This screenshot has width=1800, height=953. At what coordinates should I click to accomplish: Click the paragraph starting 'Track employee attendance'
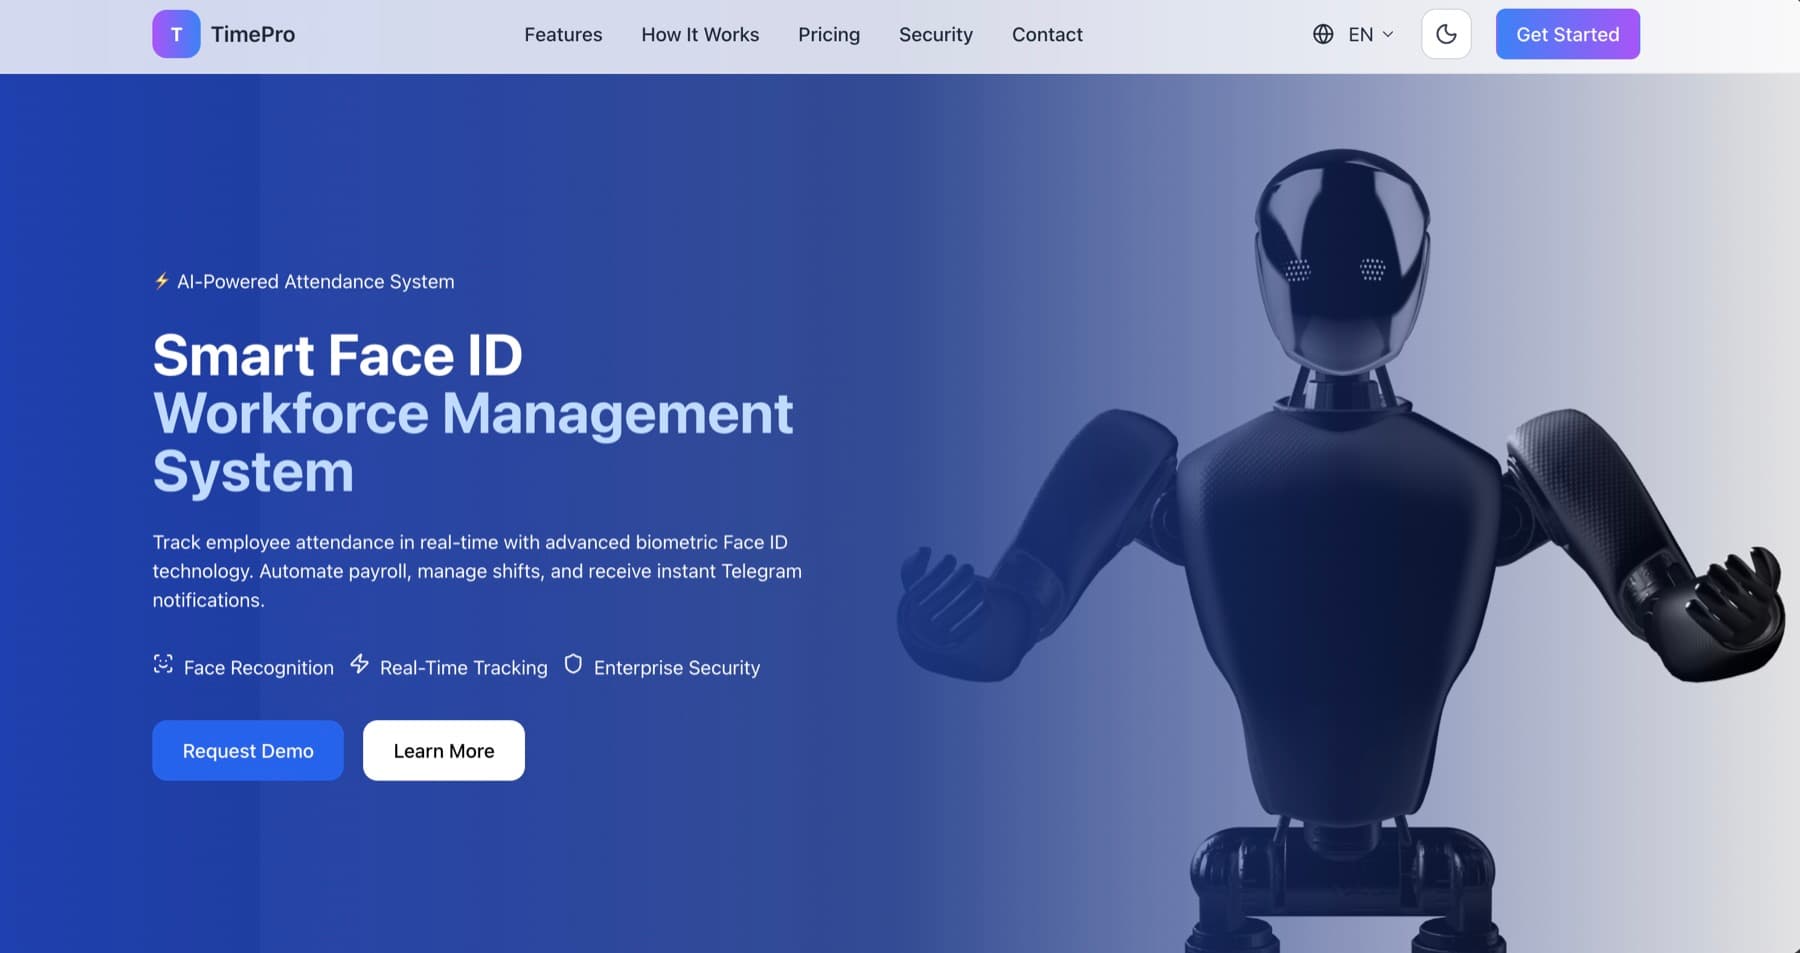click(x=477, y=571)
